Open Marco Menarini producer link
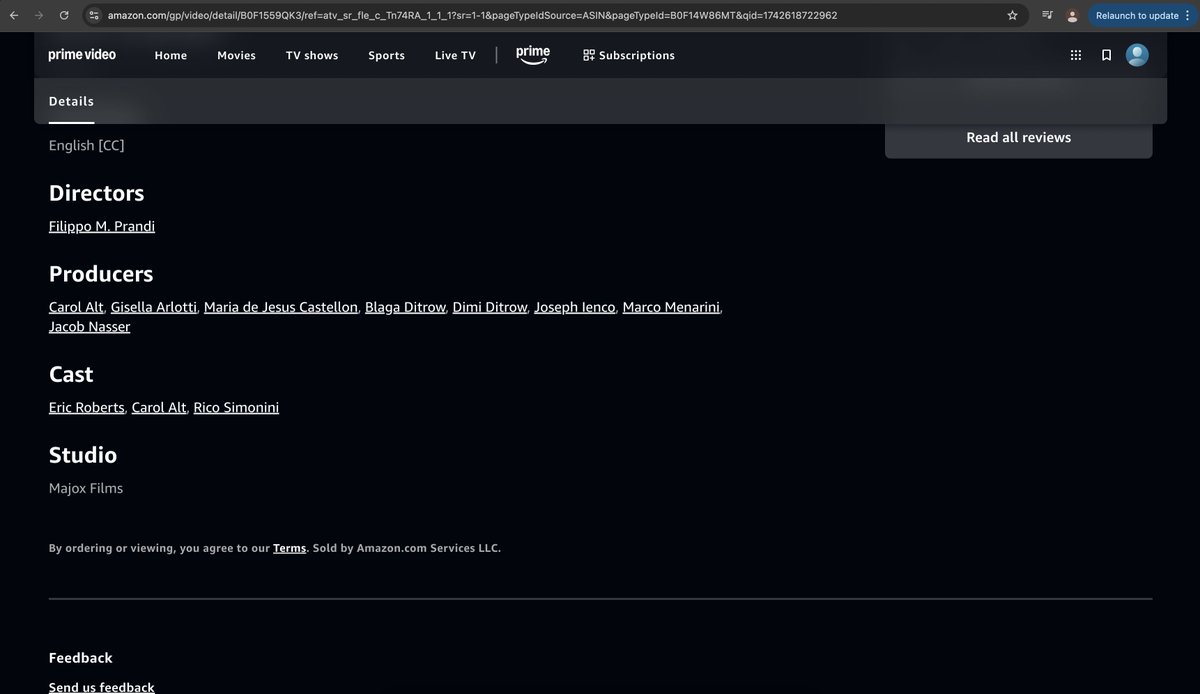 tap(671, 307)
